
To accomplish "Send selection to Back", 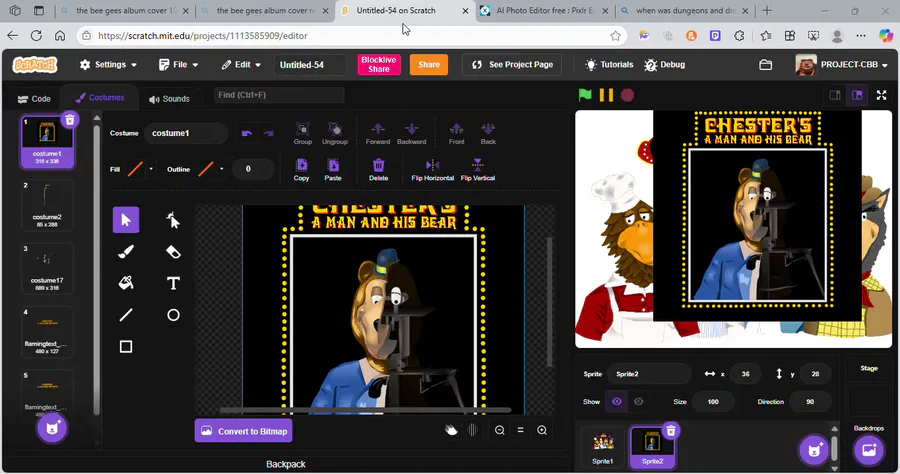I will coord(488,133).
